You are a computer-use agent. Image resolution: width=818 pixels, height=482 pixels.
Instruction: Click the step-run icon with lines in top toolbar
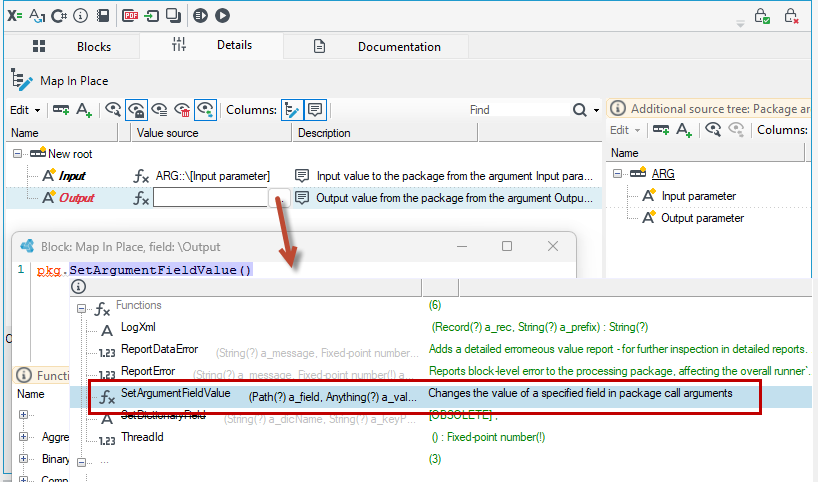click(200, 16)
